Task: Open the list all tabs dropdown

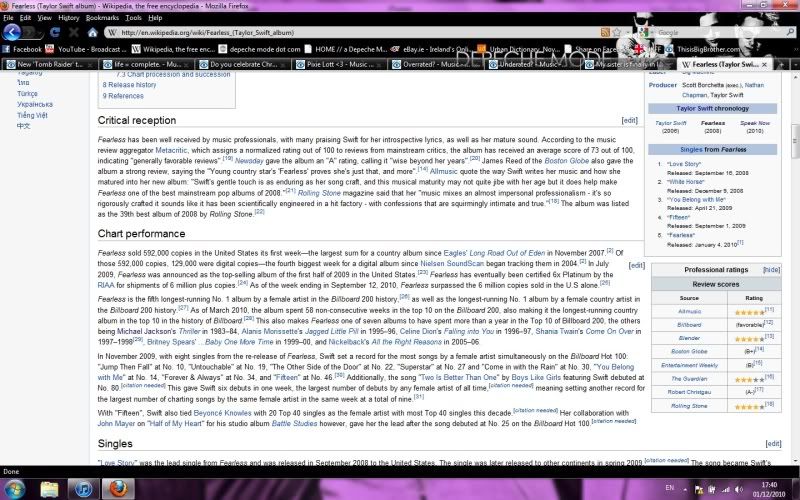Action: 794,64
